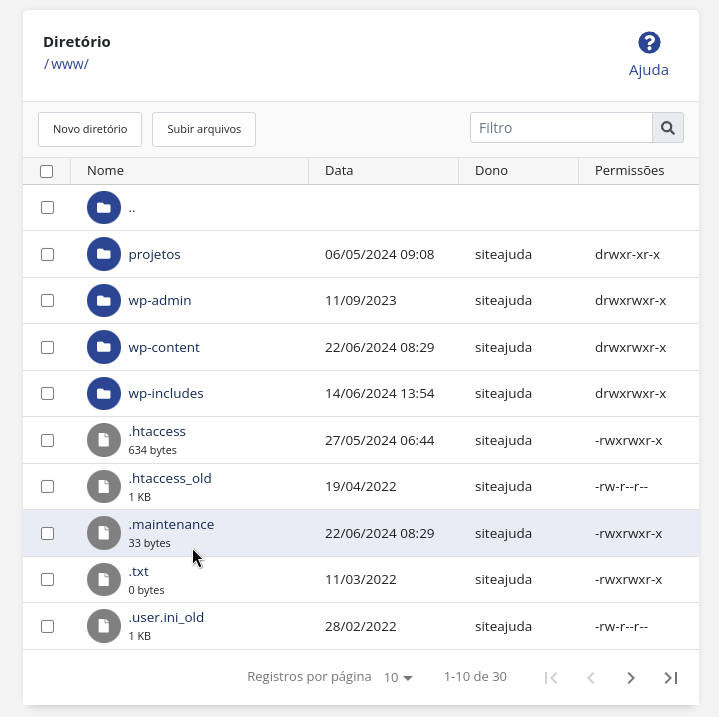Open the wp-includes folder link
This screenshot has width=719, height=717.
tap(166, 393)
